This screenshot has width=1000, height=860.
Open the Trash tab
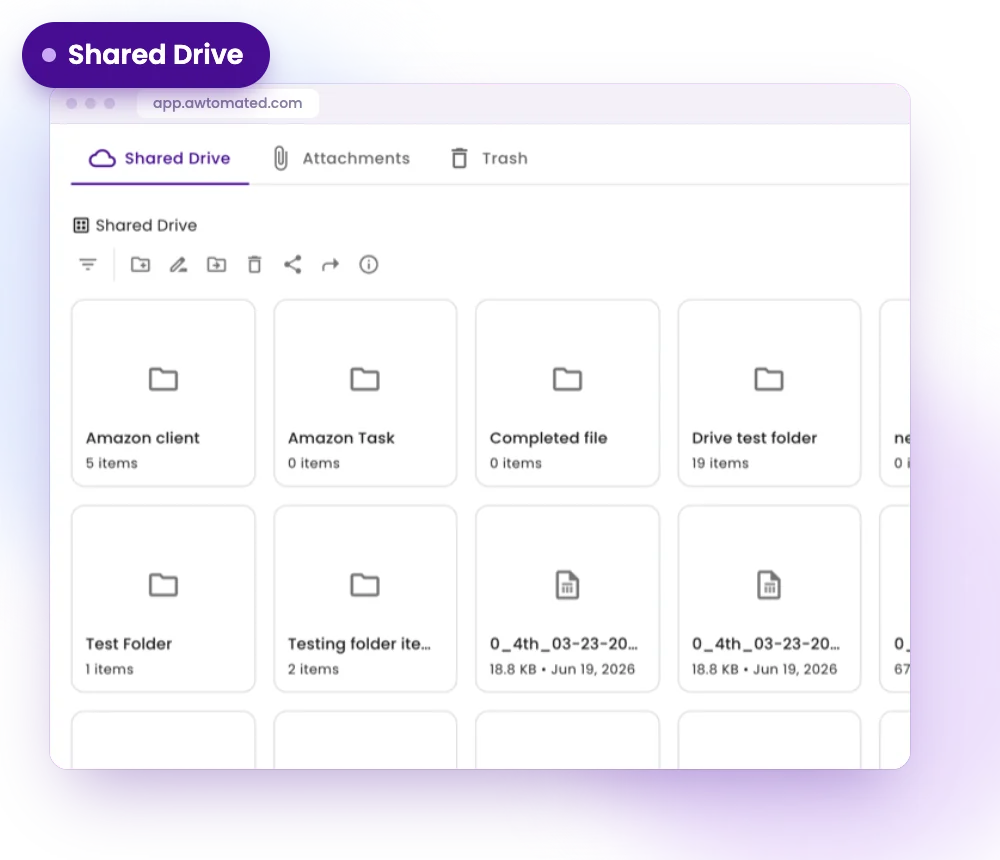click(x=489, y=158)
